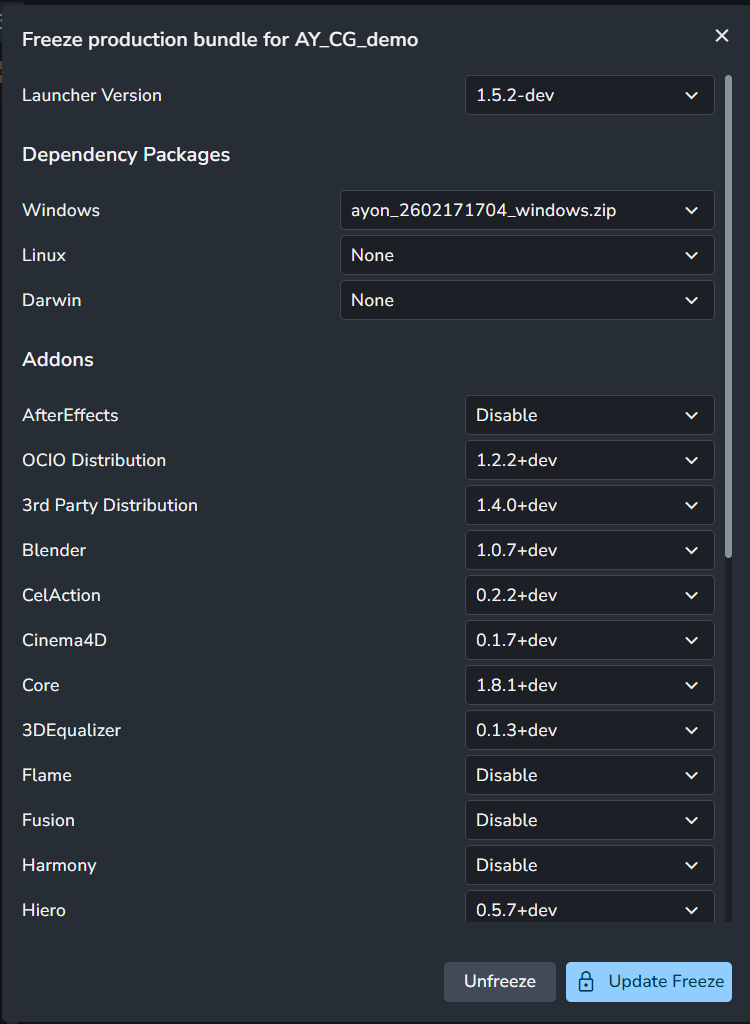Open the Flame addon version dropdown
Screen dimensions: 750x1024
pyautogui.click(x=589, y=775)
